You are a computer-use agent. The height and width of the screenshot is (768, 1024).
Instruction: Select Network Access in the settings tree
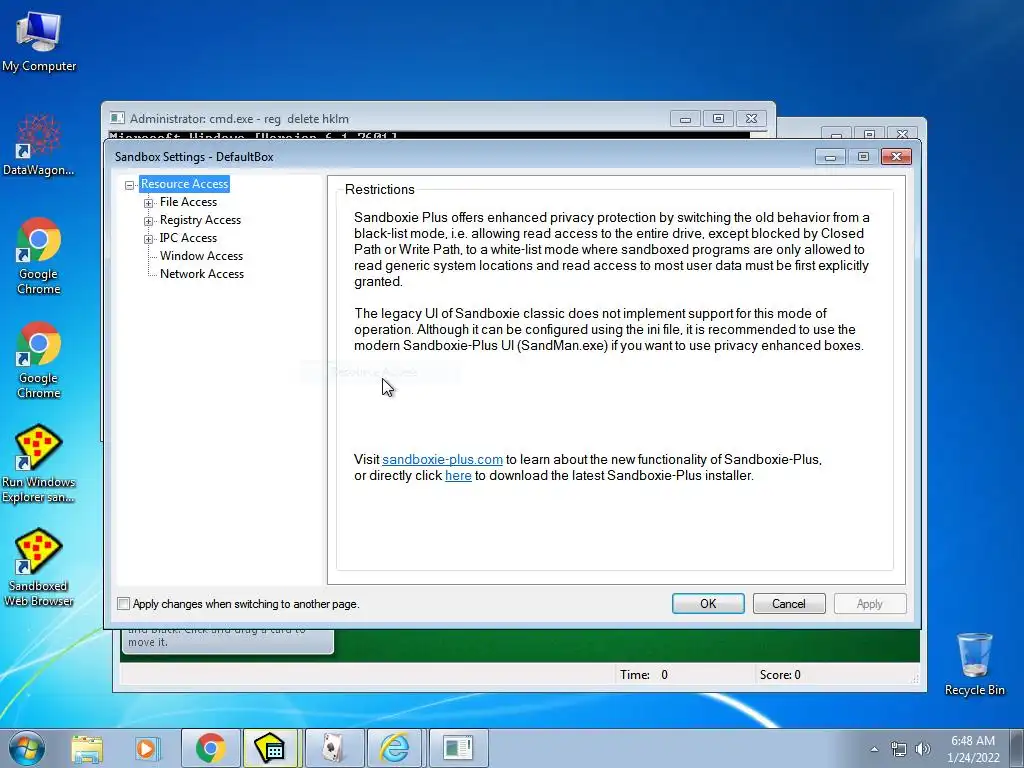point(202,274)
